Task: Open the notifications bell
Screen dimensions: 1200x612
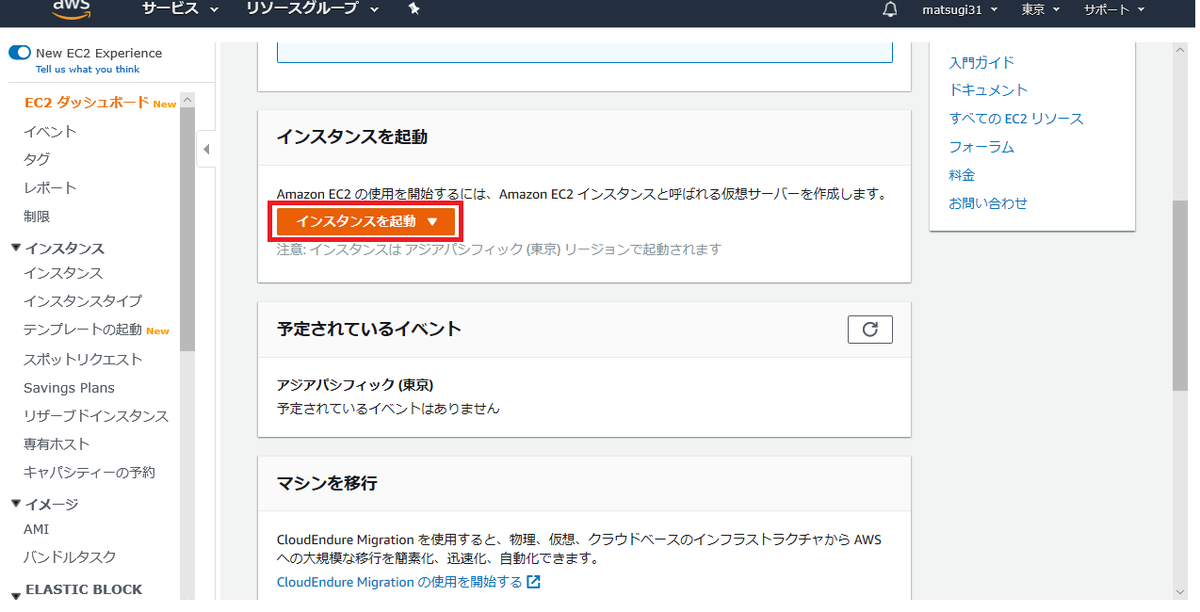Action: [890, 9]
